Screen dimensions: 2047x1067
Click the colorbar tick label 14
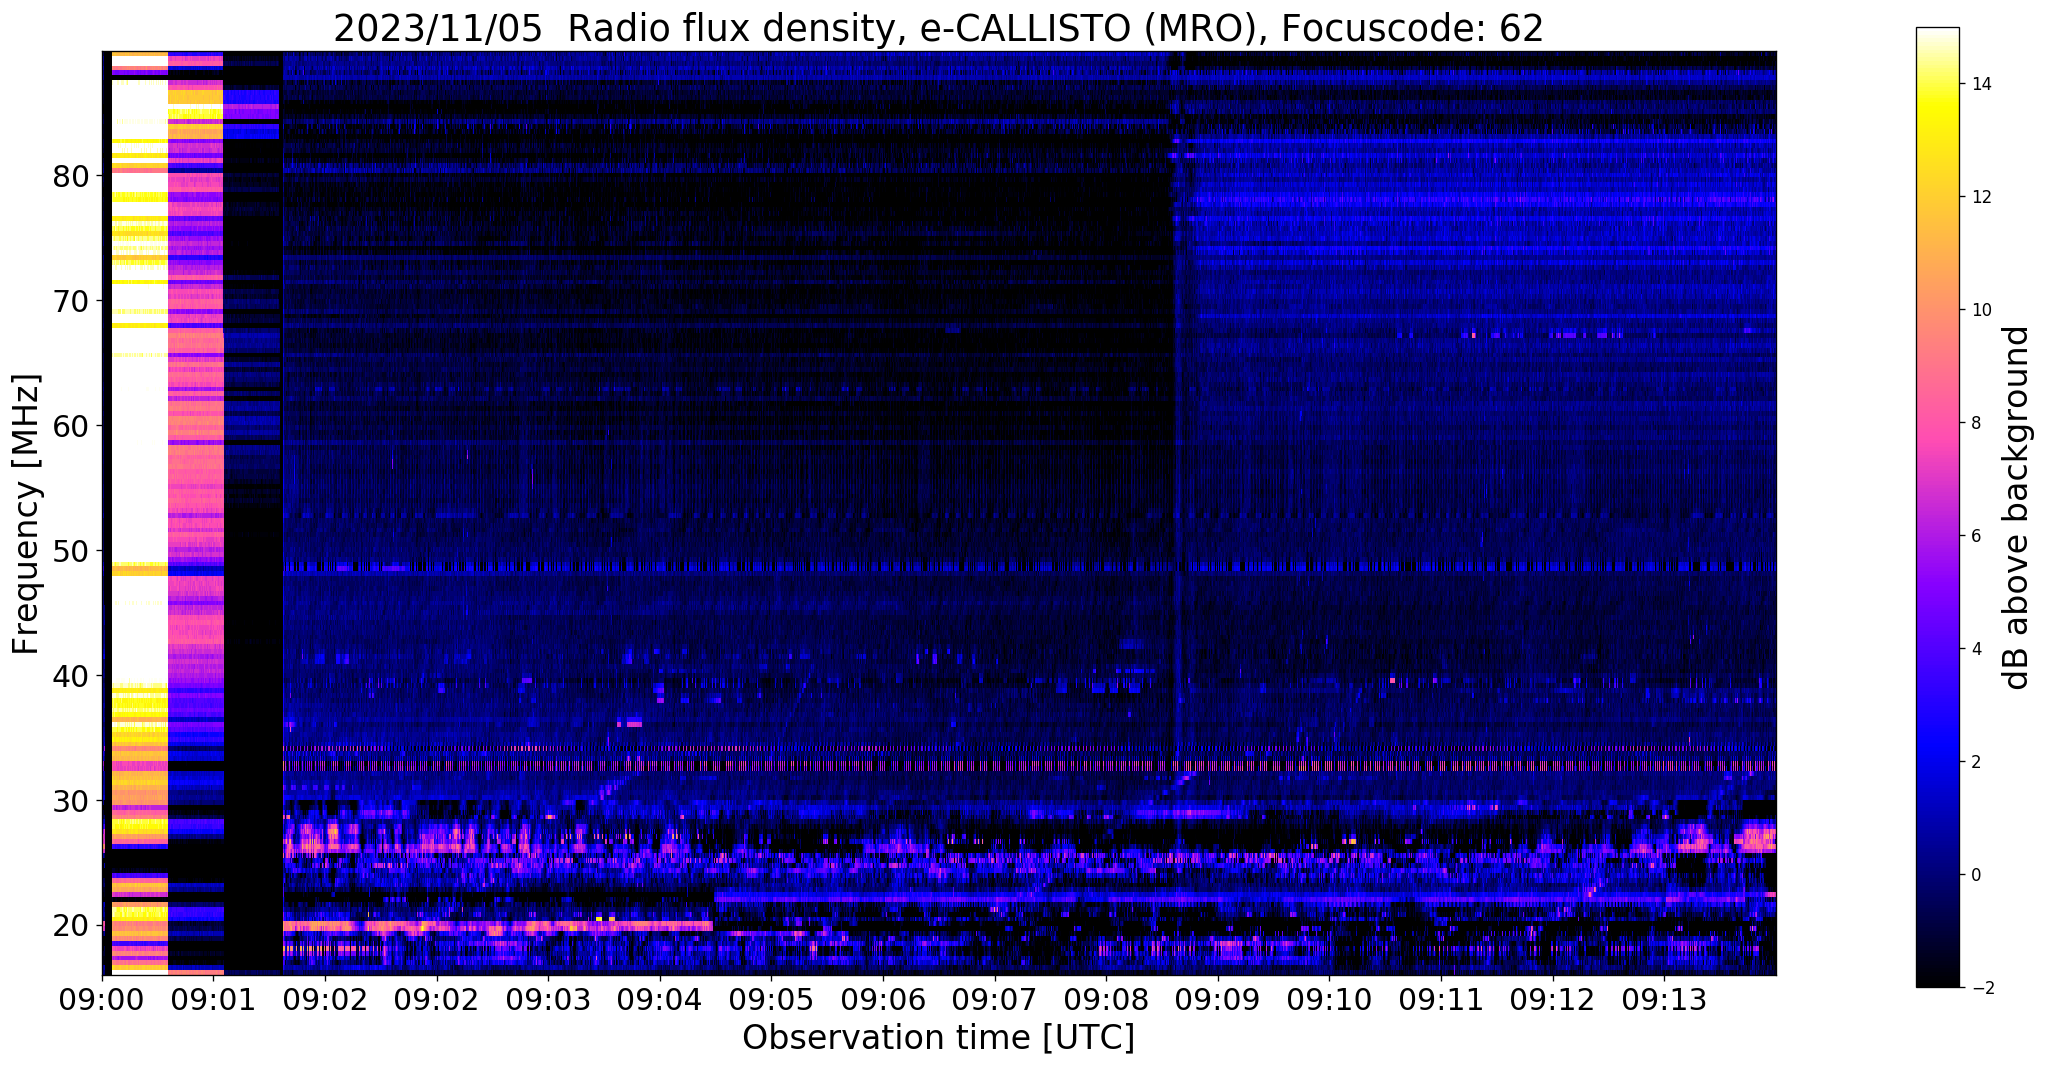pyautogui.click(x=1980, y=84)
